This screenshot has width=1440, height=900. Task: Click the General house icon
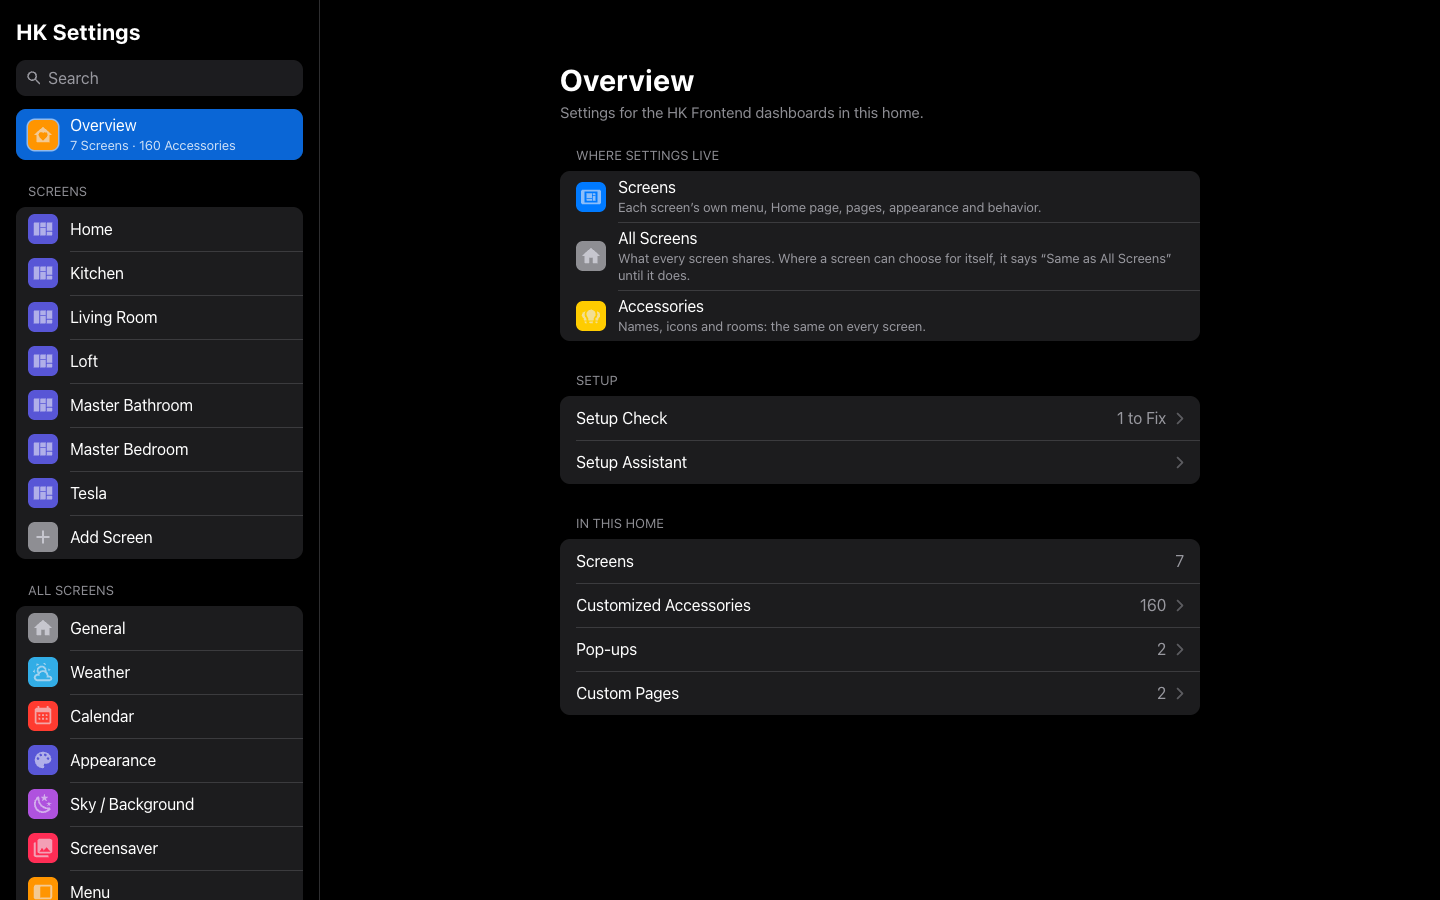(43, 628)
